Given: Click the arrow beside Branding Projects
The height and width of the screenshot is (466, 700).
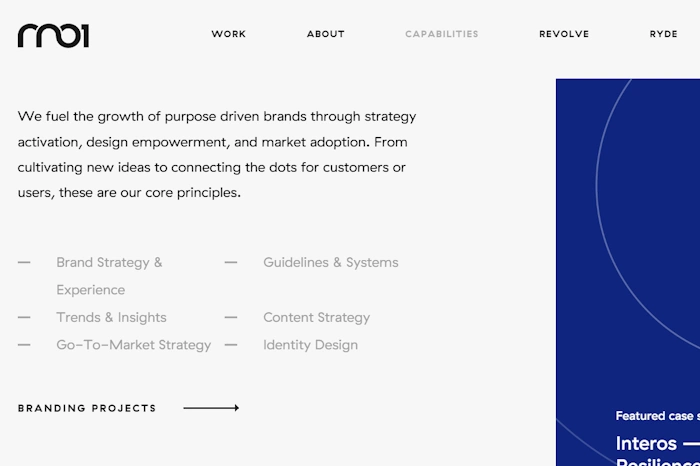Looking at the screenshot, I should coord(211,408).
